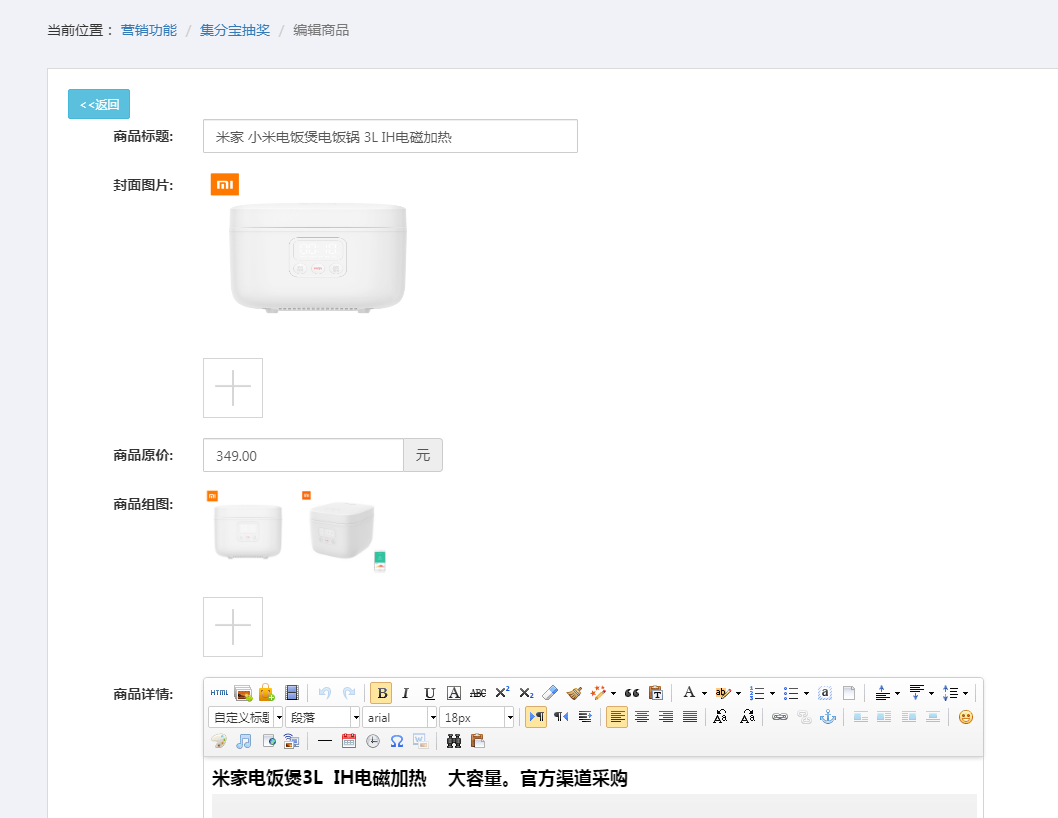Screen dimensions: 1058x818
Task: Insert the current time
Action: 372,741
